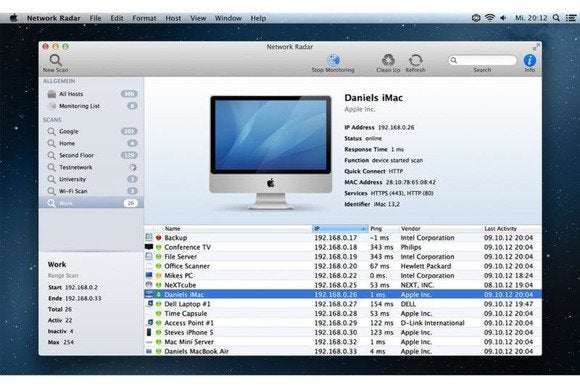The height and width of the screenshot is (388, 580).
Task: Open the Edit menu
Action: point(117,18)
